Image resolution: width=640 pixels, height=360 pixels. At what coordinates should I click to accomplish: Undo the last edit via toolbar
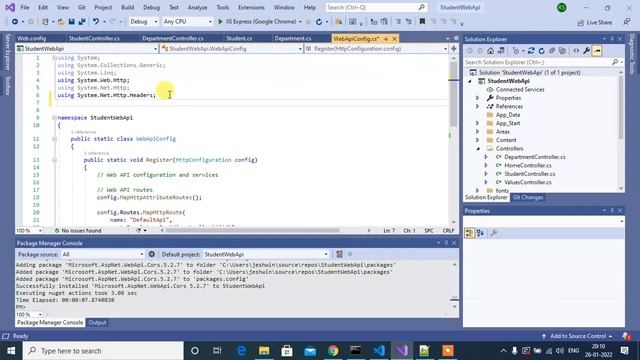click(96, 22)
